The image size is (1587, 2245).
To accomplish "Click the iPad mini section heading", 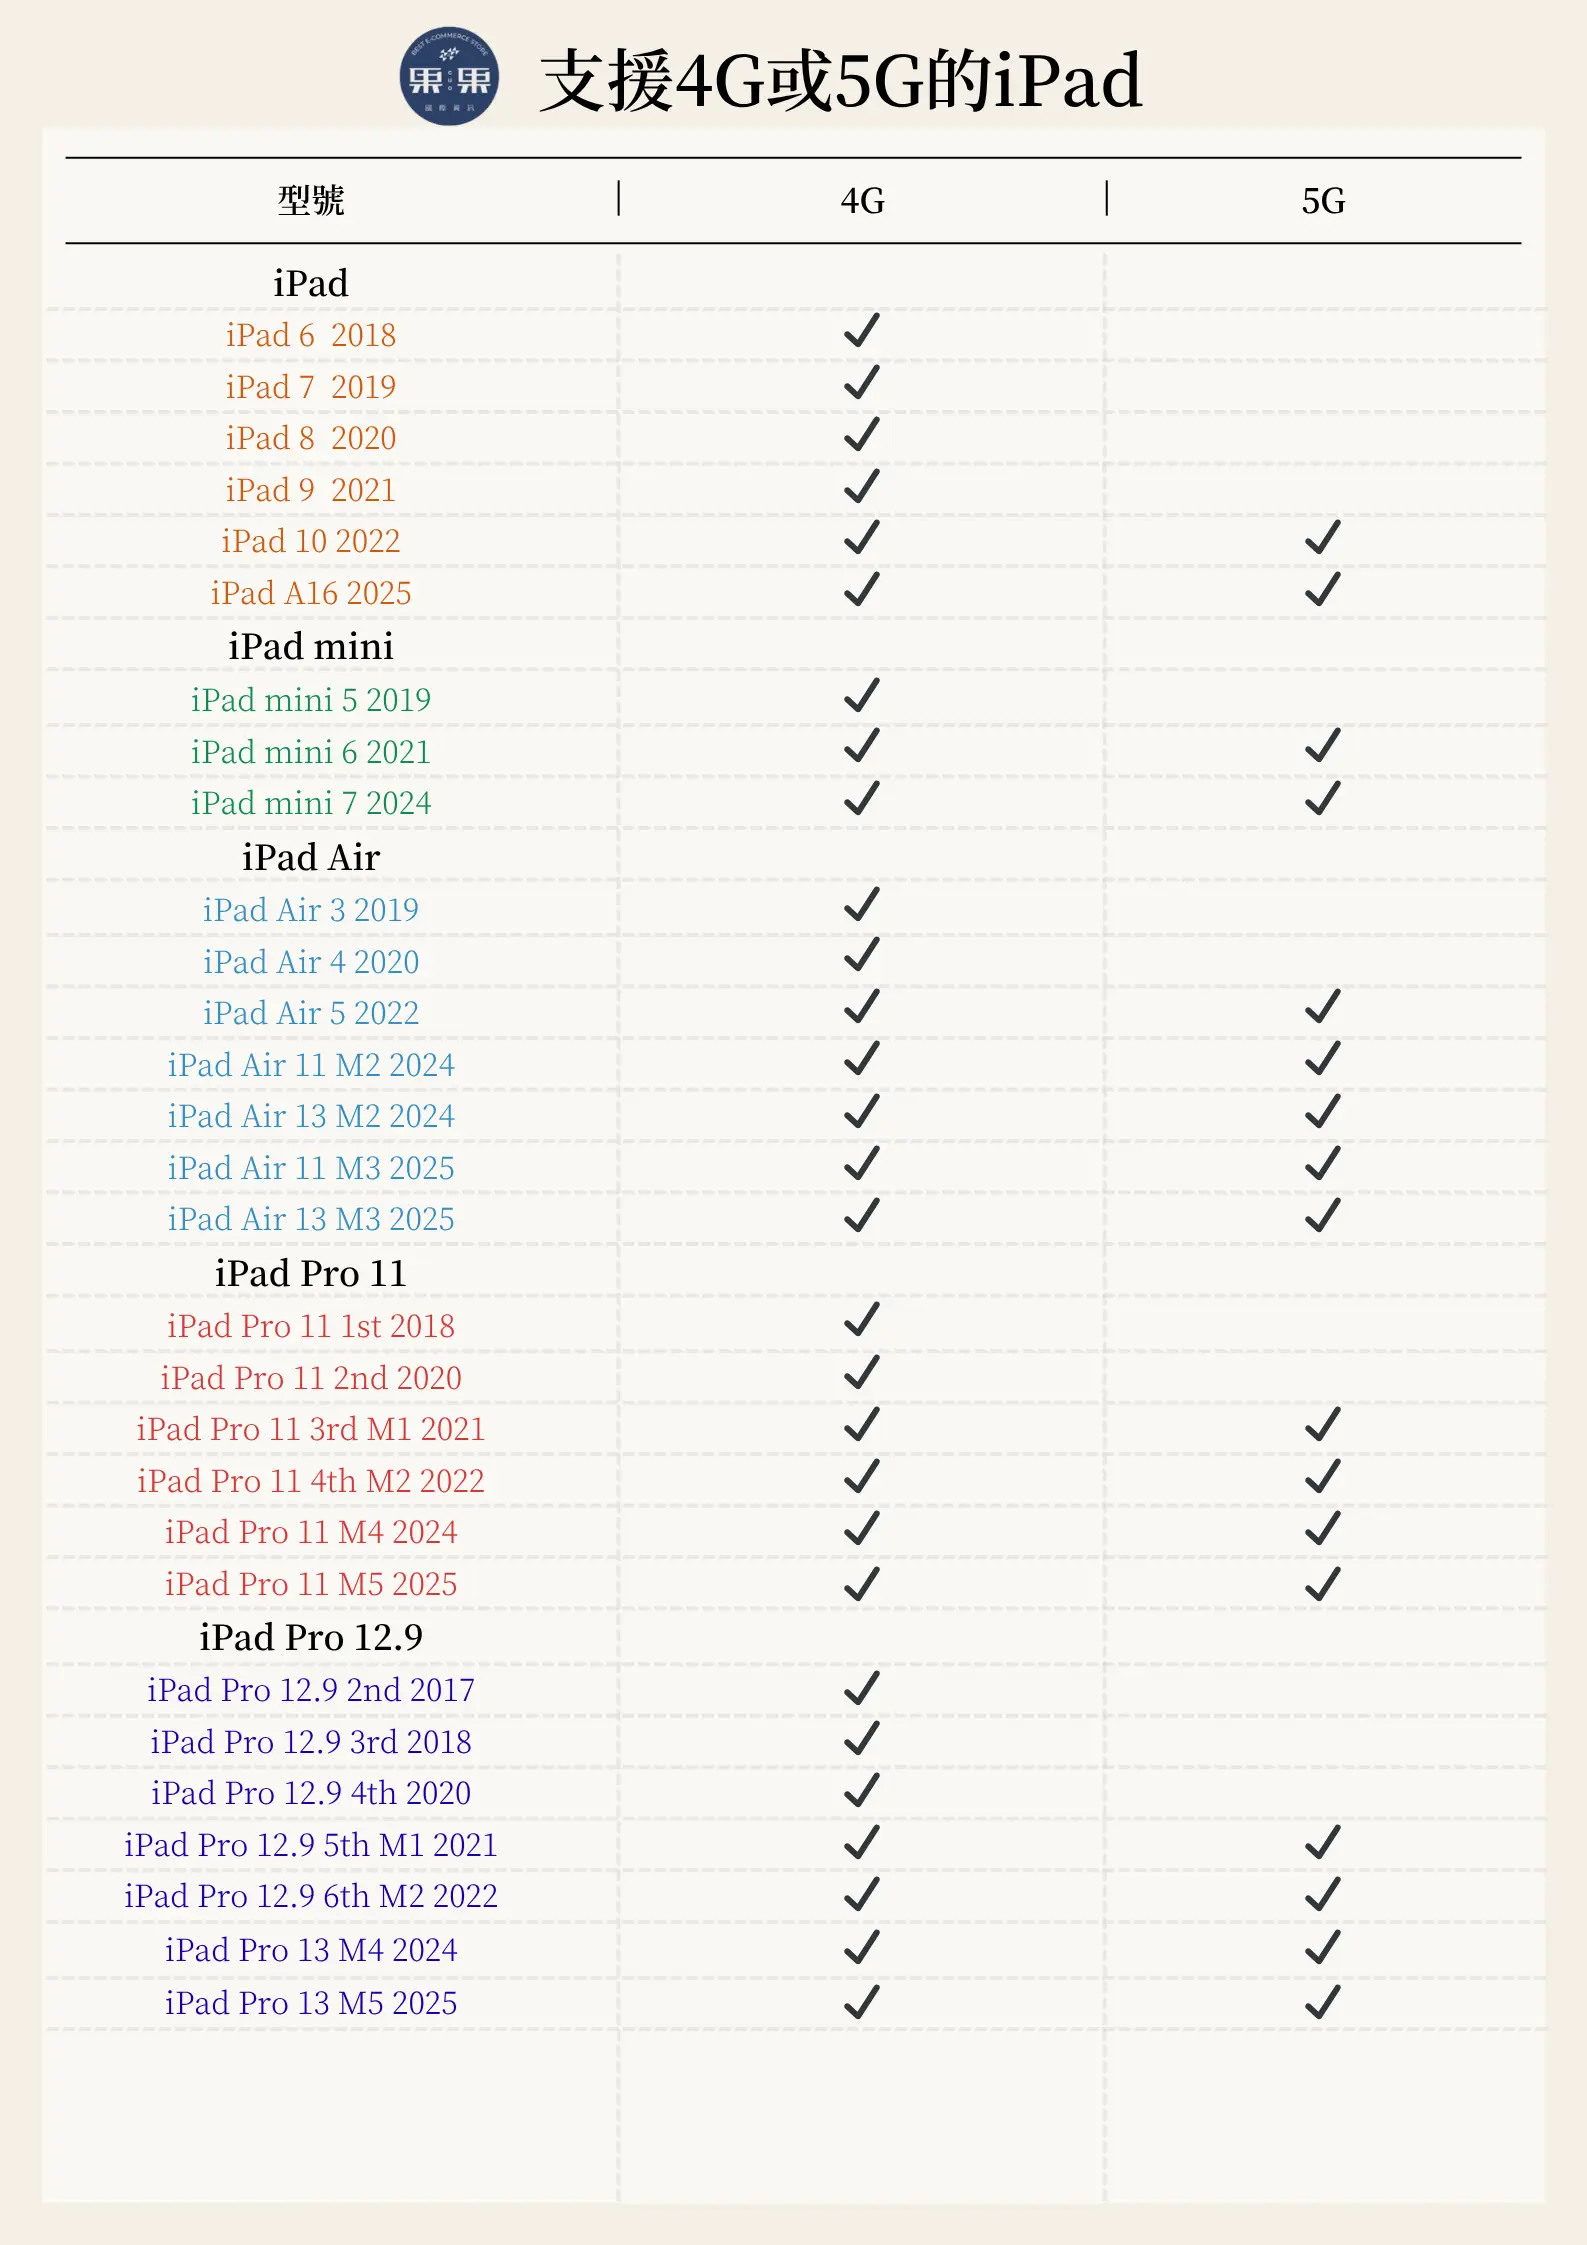I will [x=311, y=647].
